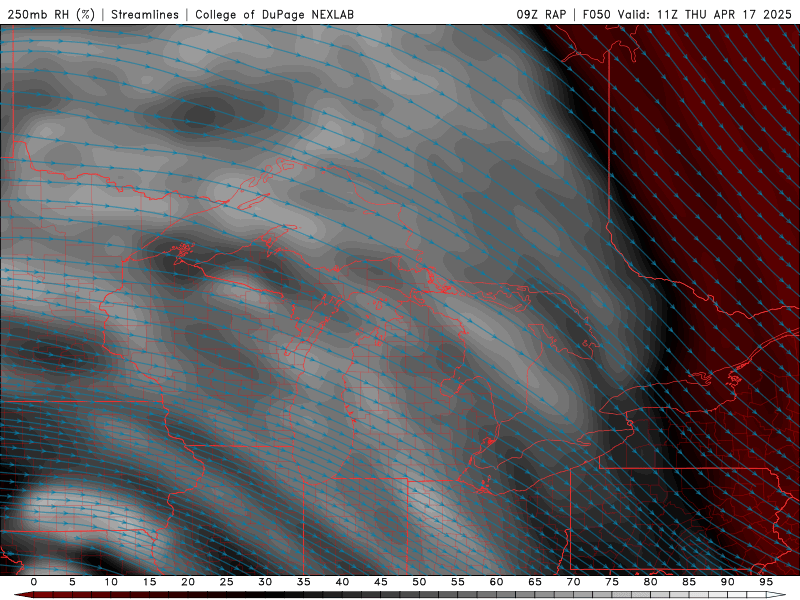Click the white right-end arrow of color bar

[x=776, y=595]
